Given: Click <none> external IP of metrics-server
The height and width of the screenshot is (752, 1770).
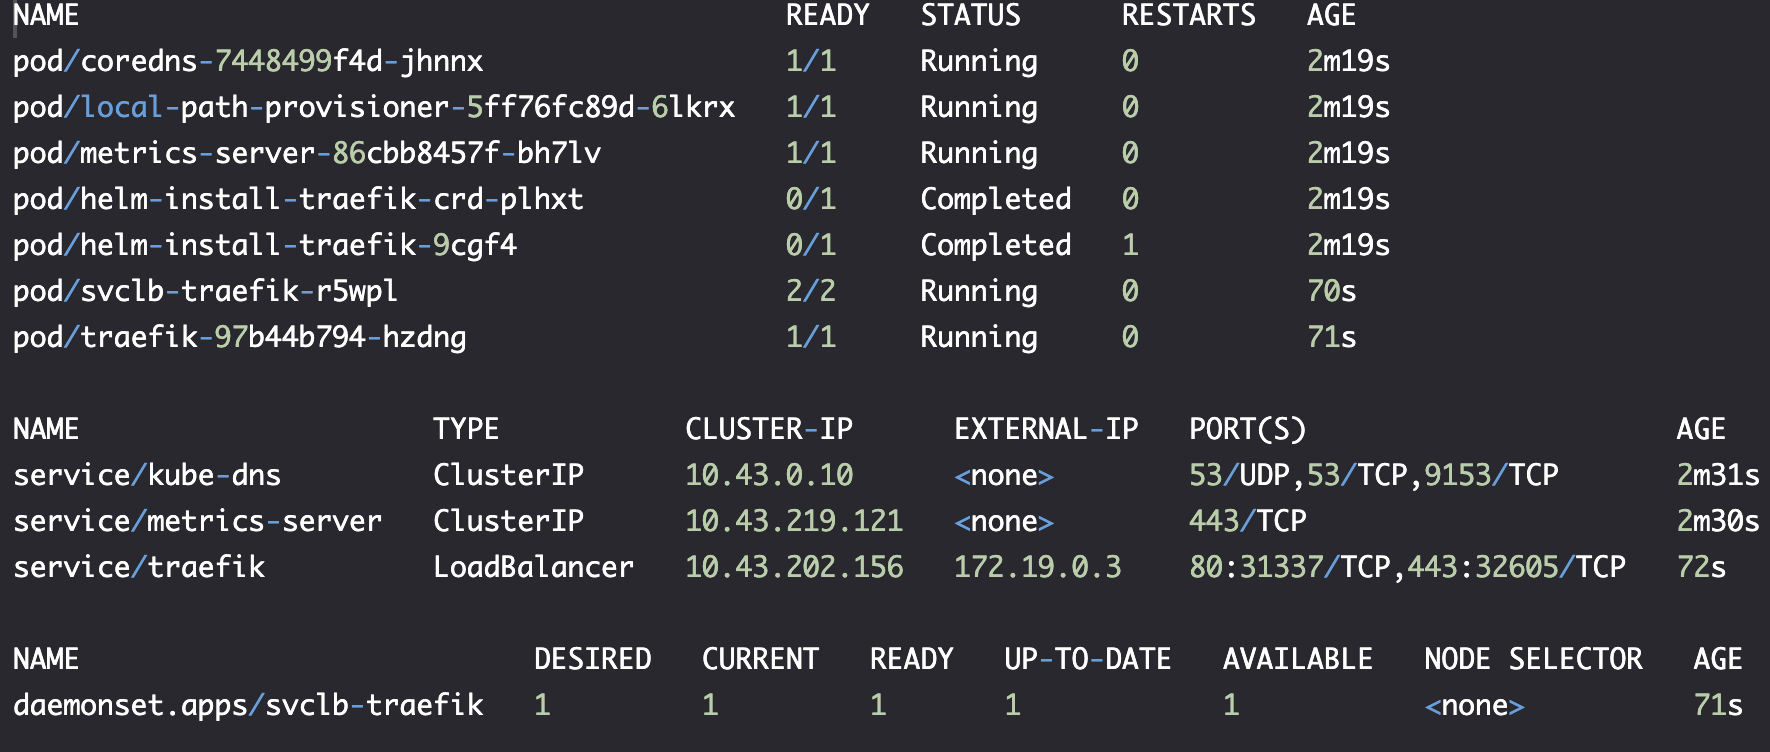Looking at the screenshot, I should 1004,522.
